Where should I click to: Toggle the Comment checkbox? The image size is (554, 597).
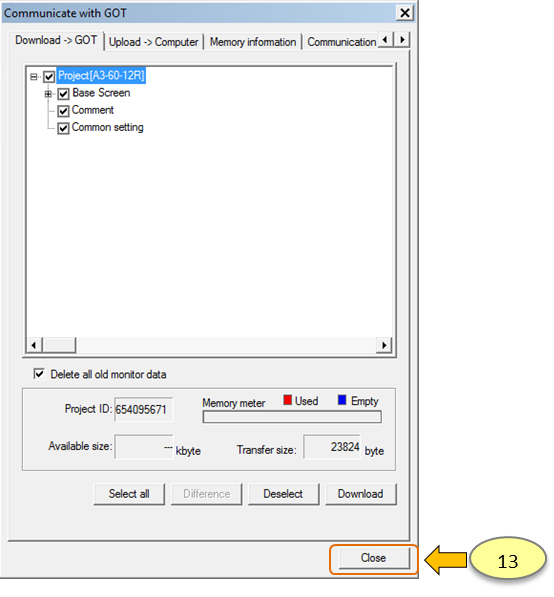point(63,111)
